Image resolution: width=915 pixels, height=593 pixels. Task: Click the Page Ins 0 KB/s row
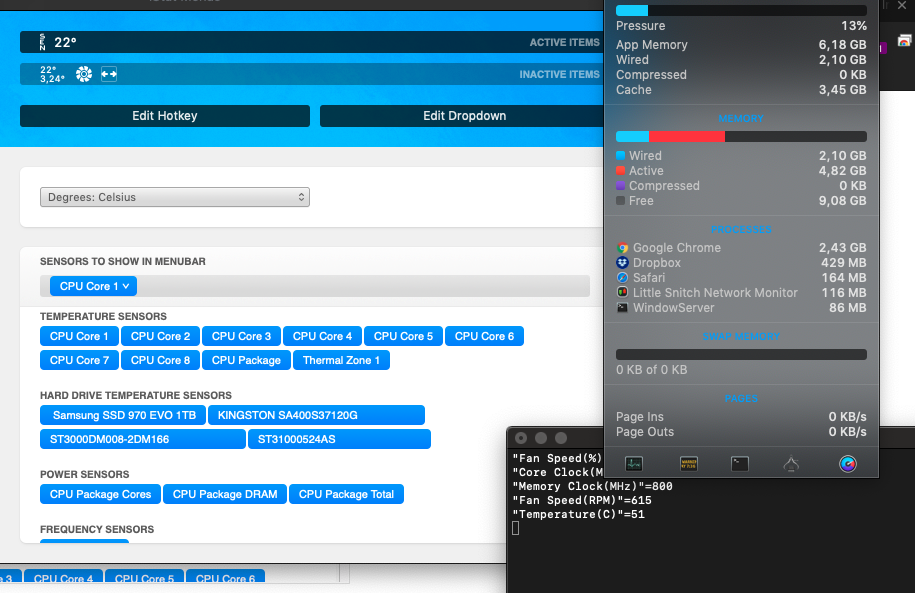(741, 417)
